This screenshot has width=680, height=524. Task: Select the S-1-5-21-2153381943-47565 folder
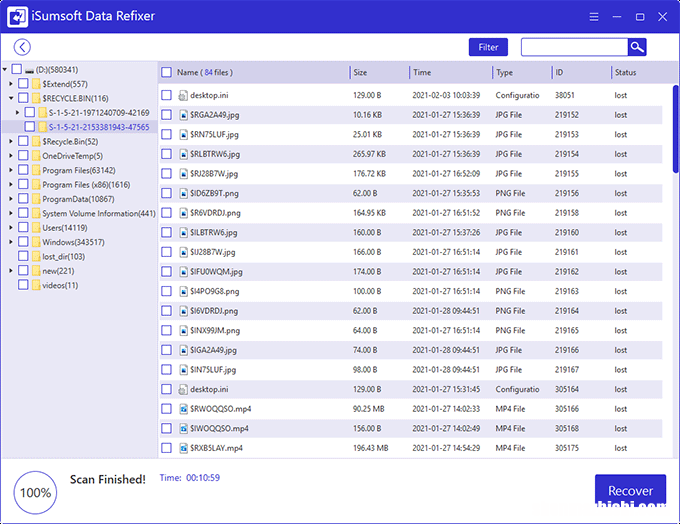pos(99,127)
